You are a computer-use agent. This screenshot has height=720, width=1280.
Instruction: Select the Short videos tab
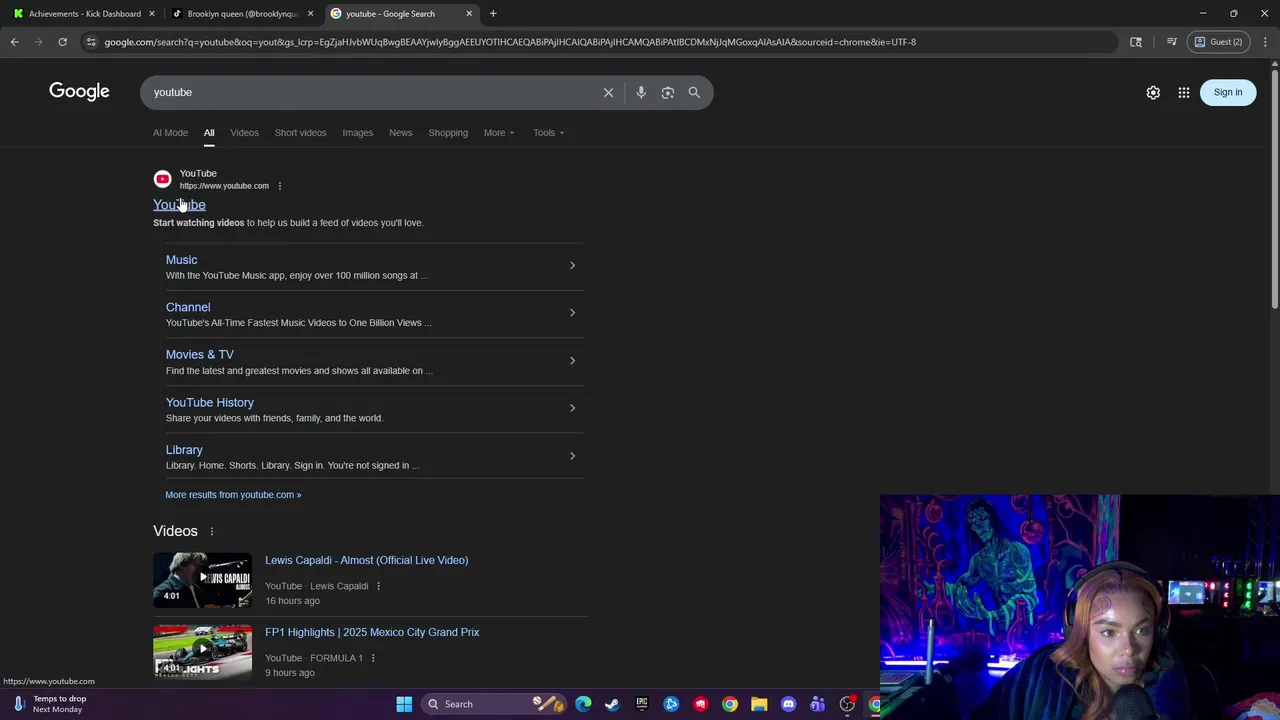click(x=300, y=133)
